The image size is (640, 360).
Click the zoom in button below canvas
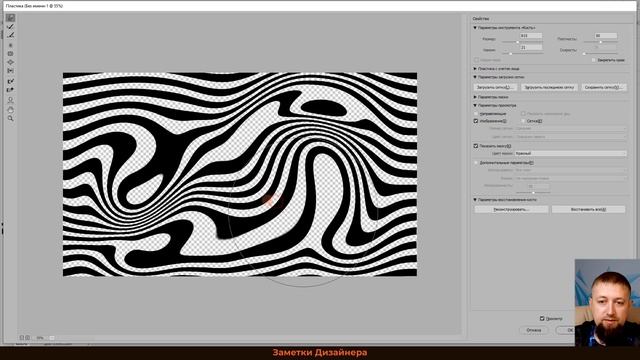click(x=27, y=338)
